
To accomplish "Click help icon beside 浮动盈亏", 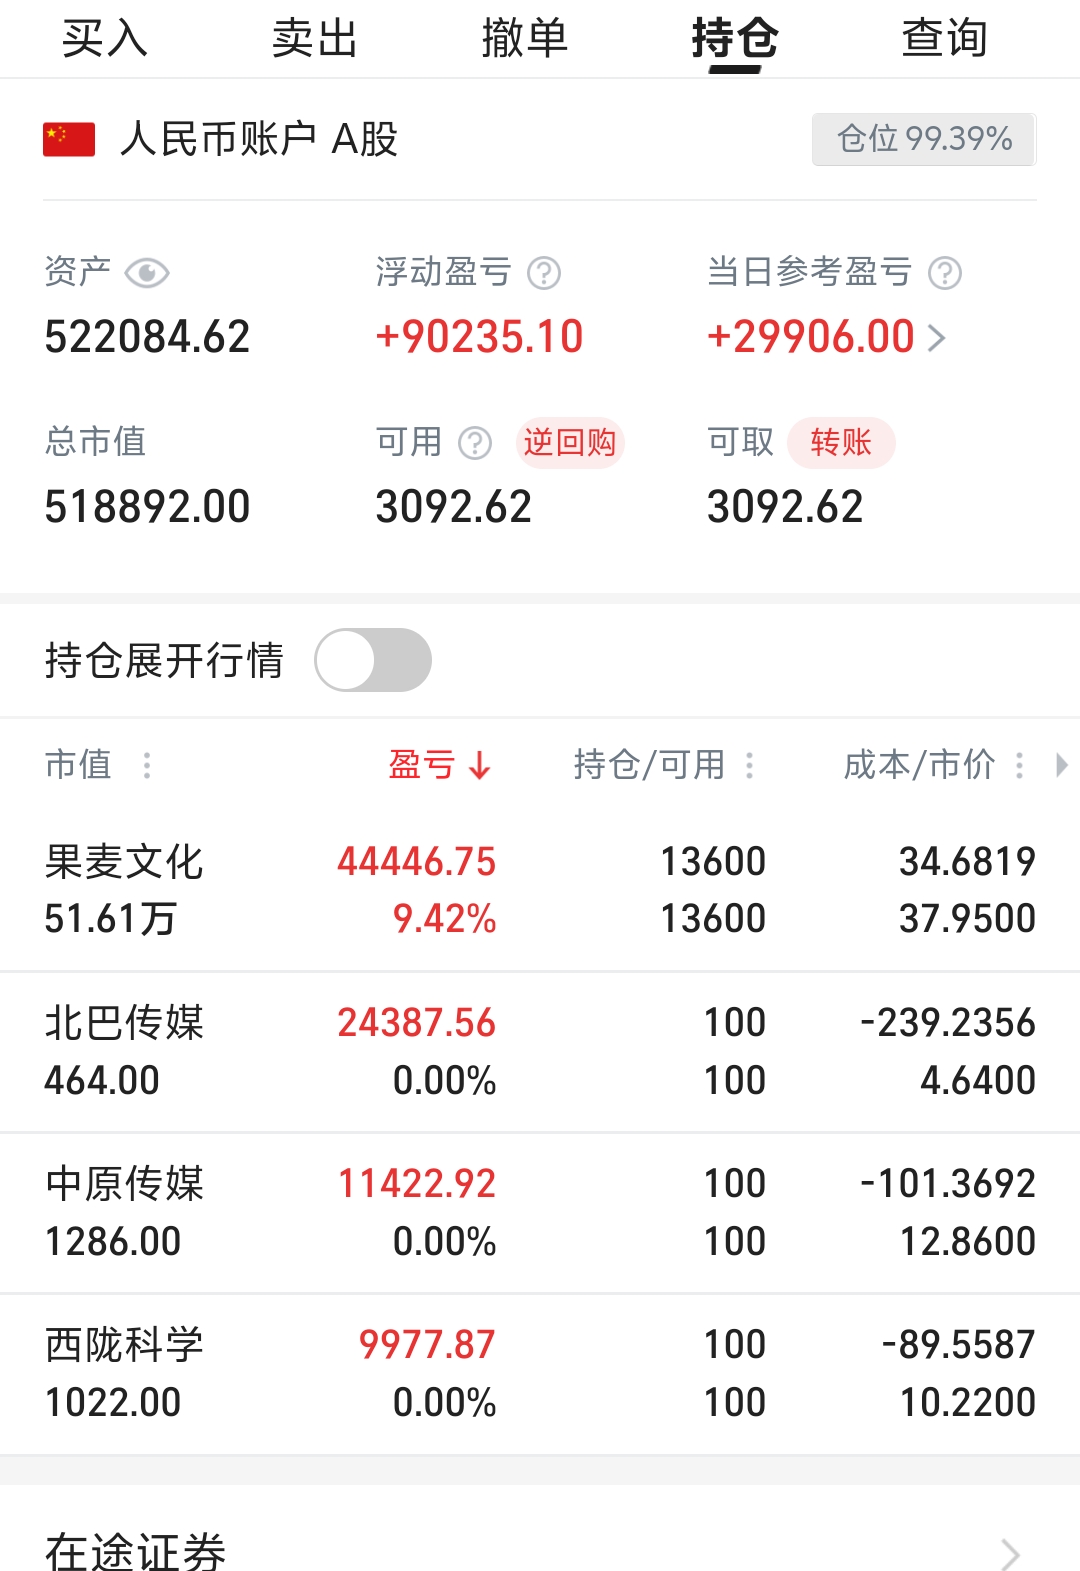I will coord(544,273).
